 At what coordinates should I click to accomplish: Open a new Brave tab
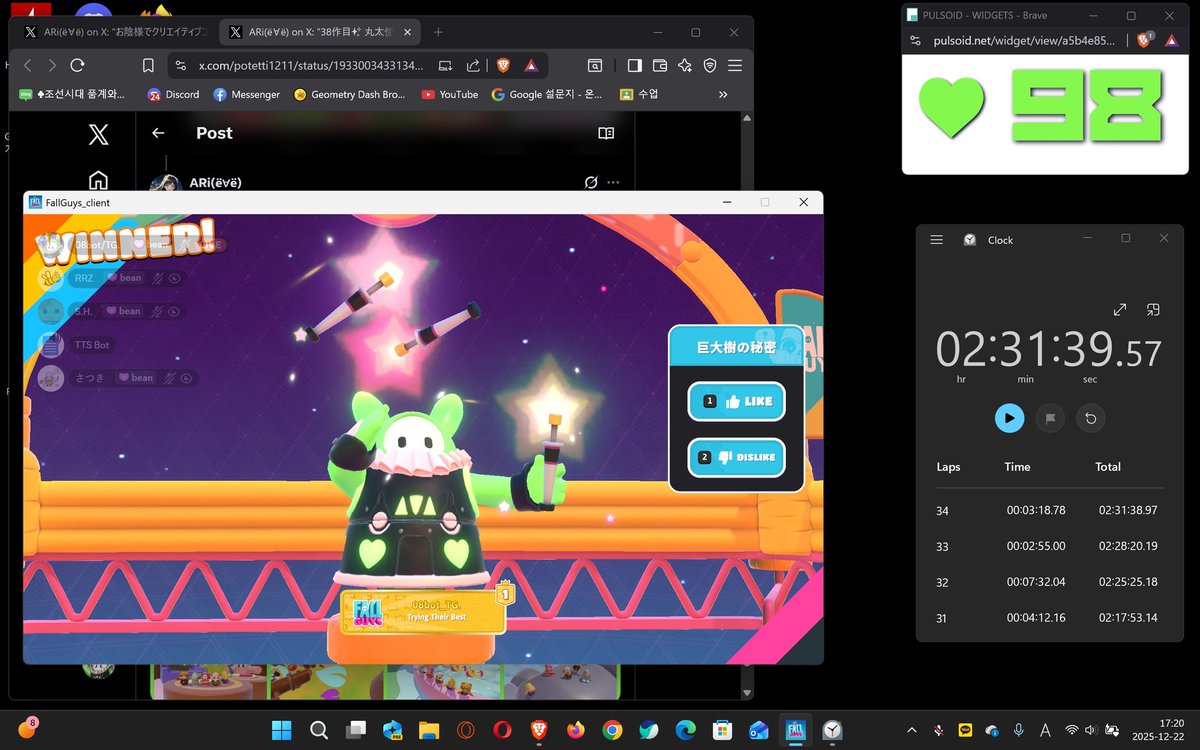point(438,32)
